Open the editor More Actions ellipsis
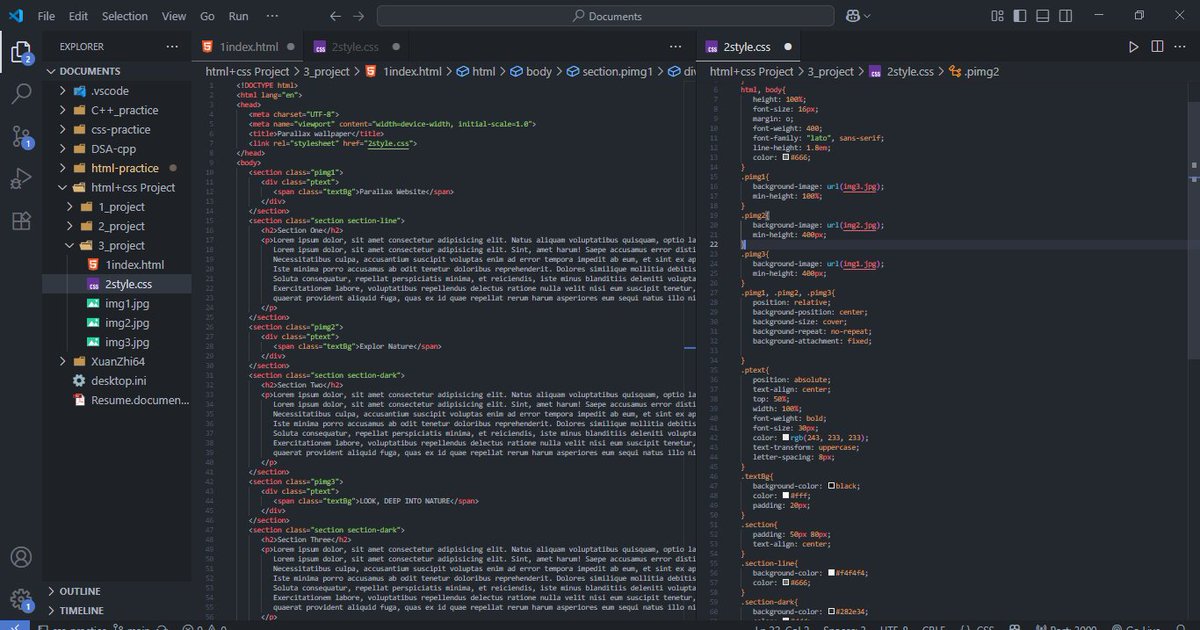Image resolution: width=1200 pixels, height=630 pixels. [x=1181, y=47]
